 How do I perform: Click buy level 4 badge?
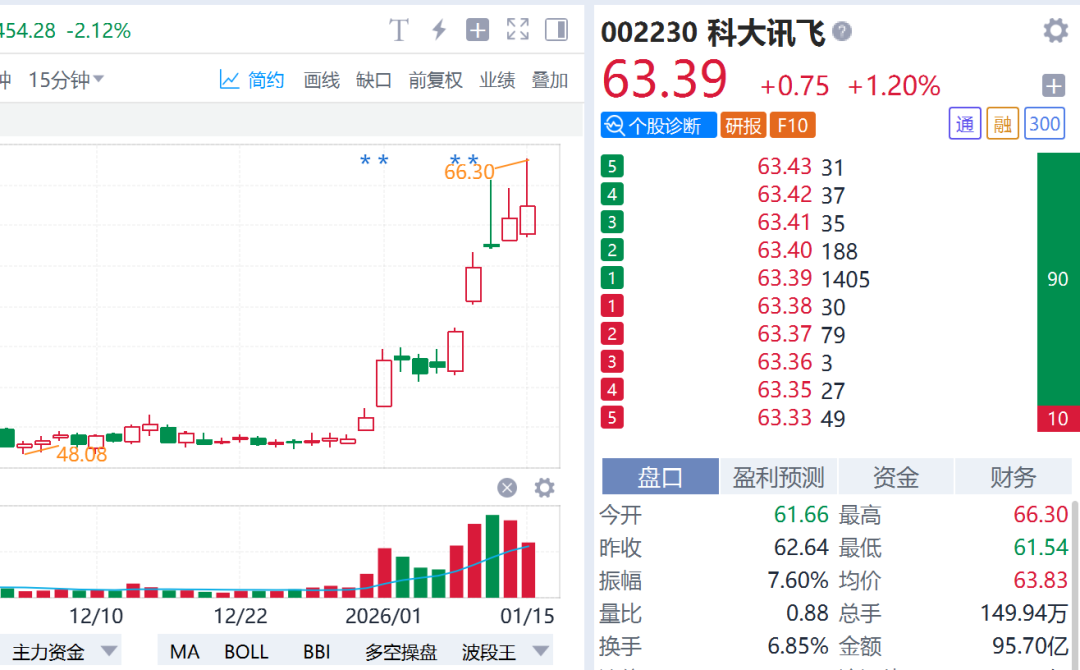click(x=612, y=390)
